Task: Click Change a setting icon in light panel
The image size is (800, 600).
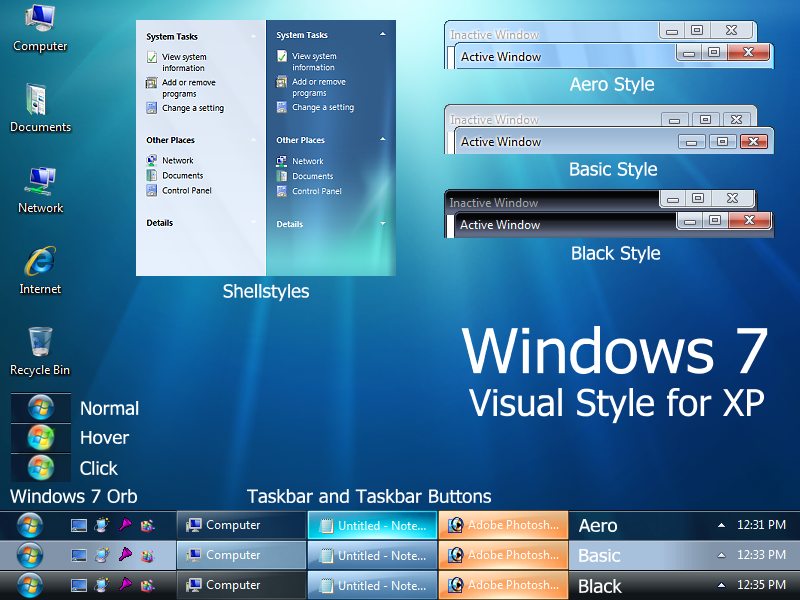Action: point(152,108)
